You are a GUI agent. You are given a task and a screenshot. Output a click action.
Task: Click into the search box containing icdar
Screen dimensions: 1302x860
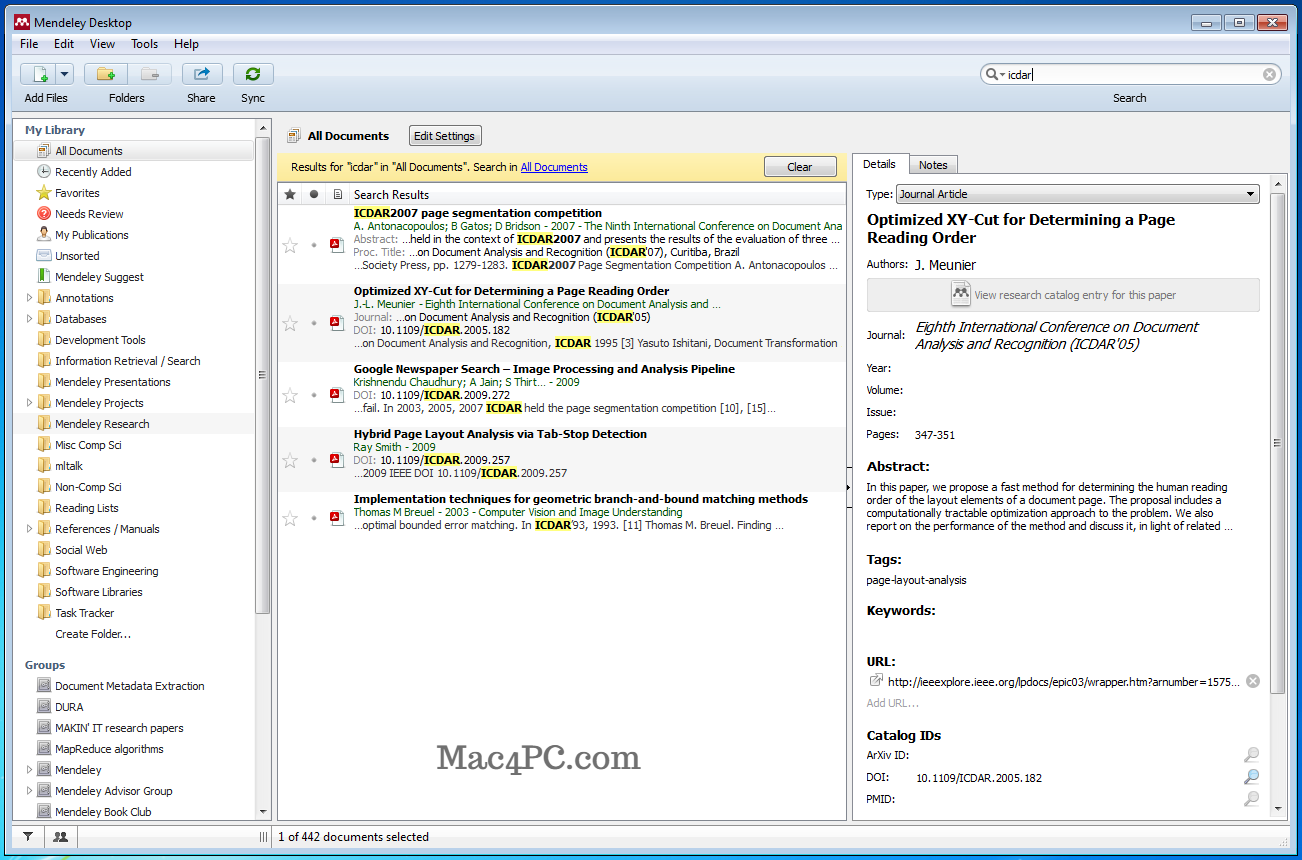[1130, 74]
